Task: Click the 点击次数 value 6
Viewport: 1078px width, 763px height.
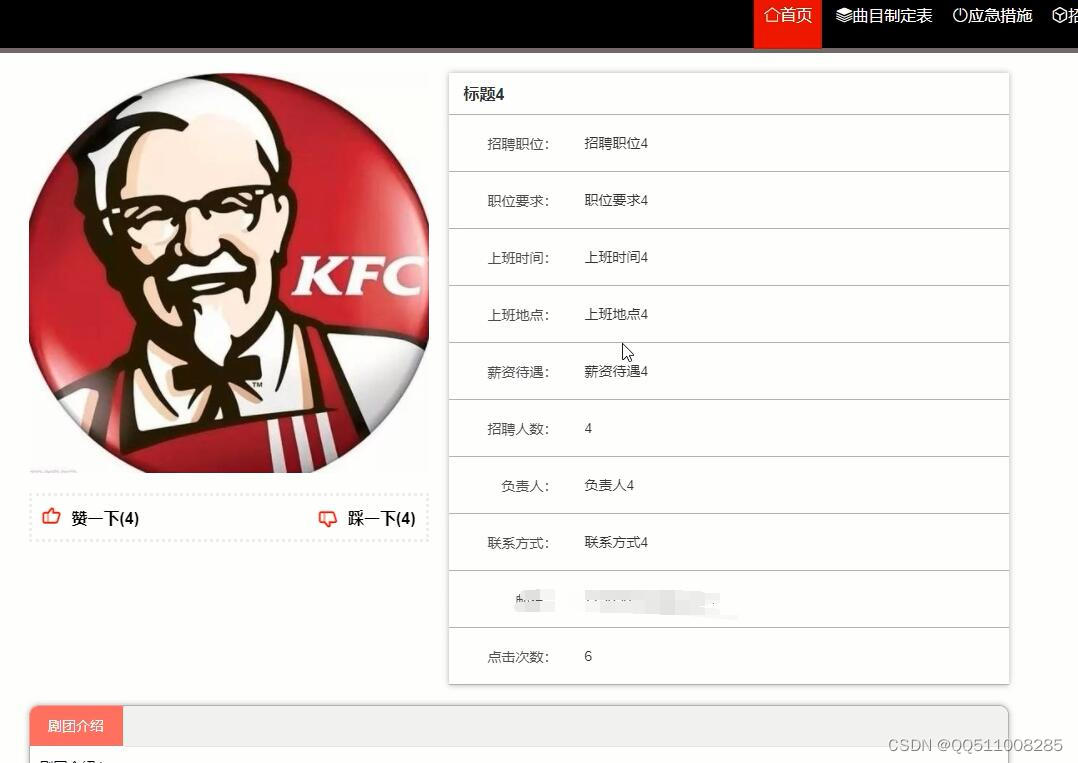Action: (588, 656)
